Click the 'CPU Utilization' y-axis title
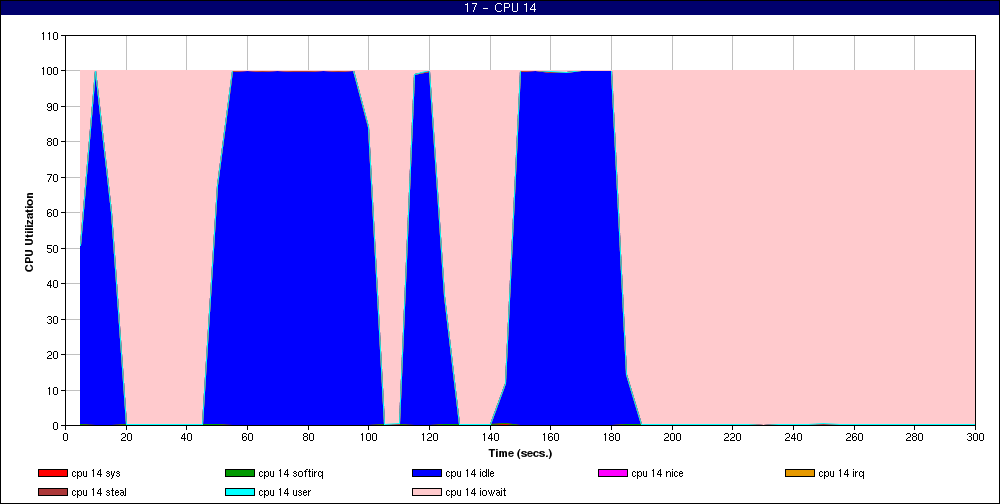1000x504 pixels. [x=29, y=232]
